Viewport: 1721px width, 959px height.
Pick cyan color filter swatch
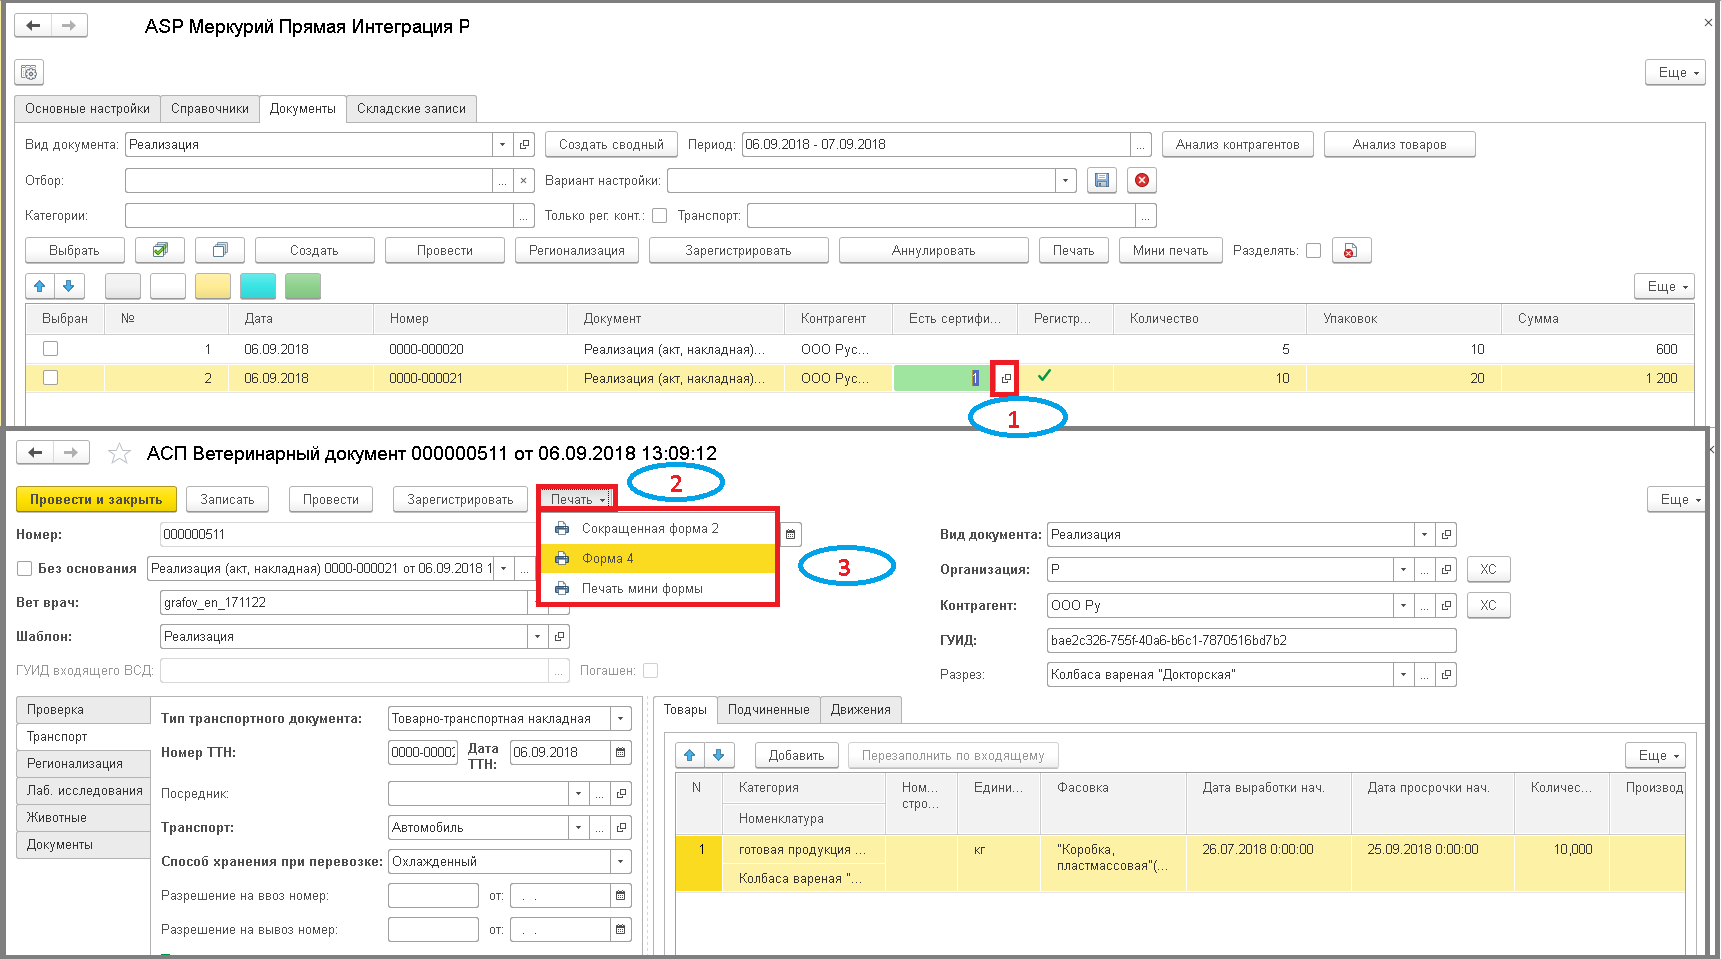(258, 286)
